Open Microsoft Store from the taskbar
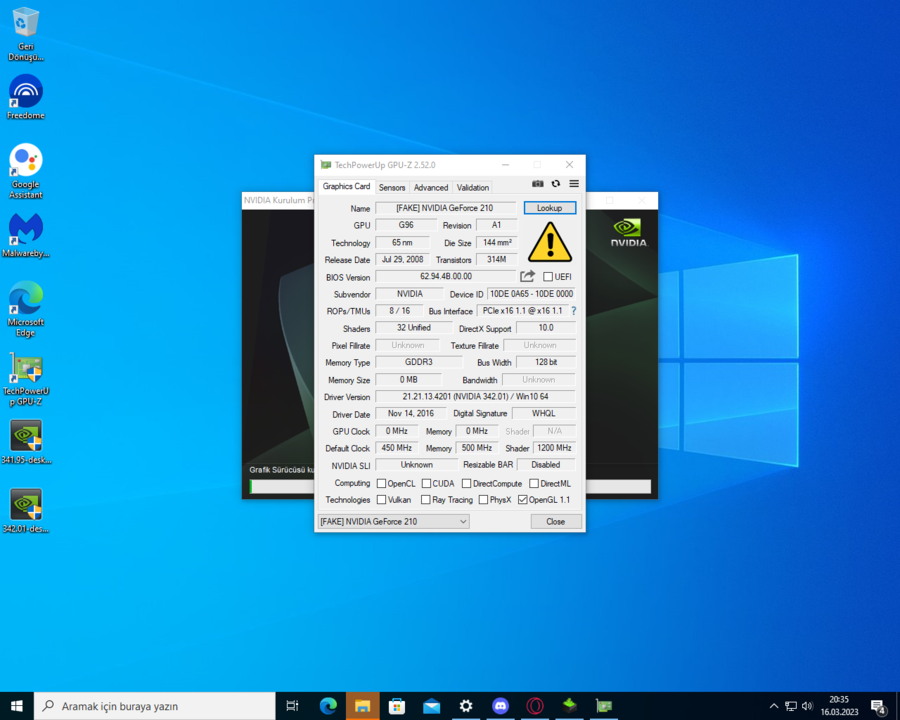 pyautogui.click(x=397, y=706)
